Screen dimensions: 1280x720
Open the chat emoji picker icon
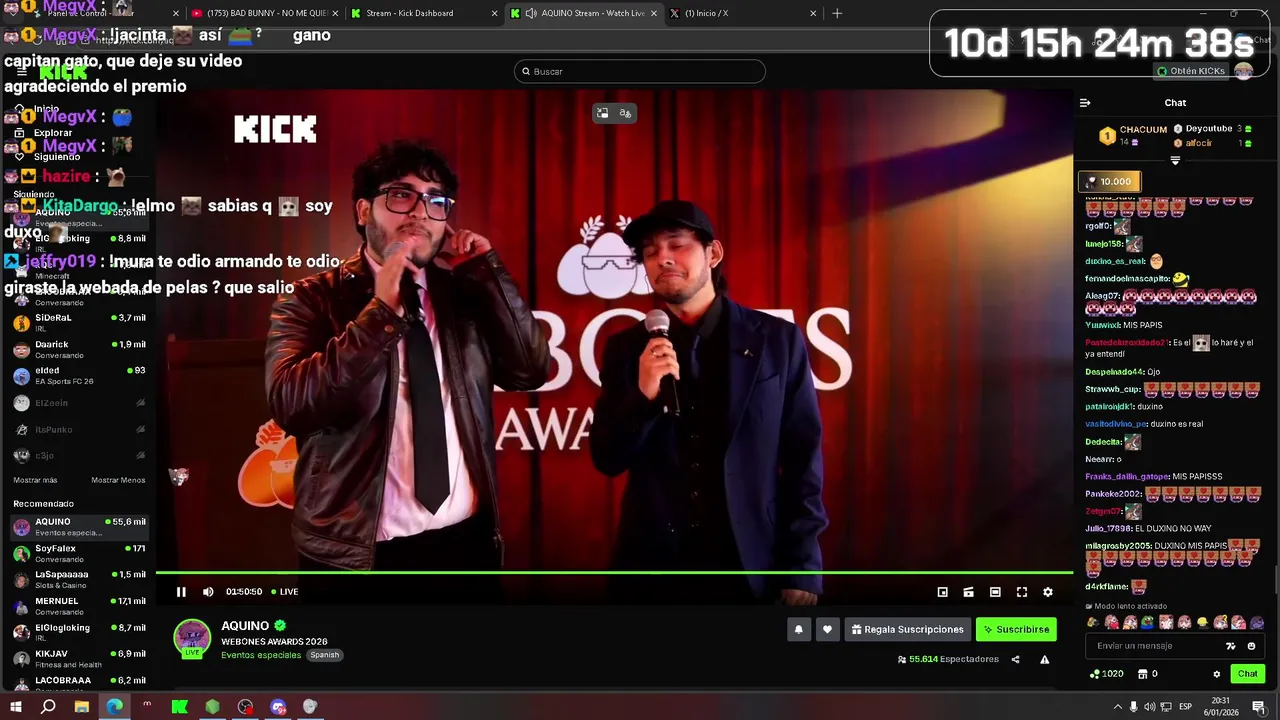click(1251, 646)
